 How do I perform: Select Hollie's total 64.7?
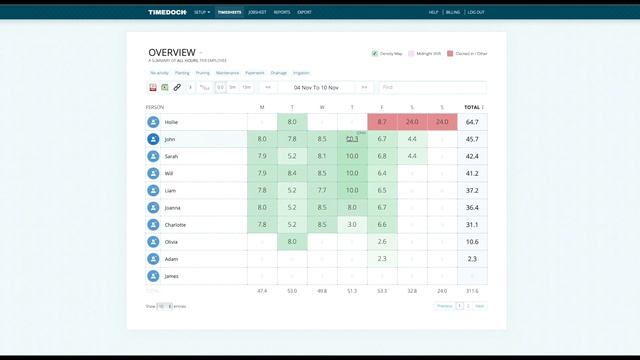472,122
